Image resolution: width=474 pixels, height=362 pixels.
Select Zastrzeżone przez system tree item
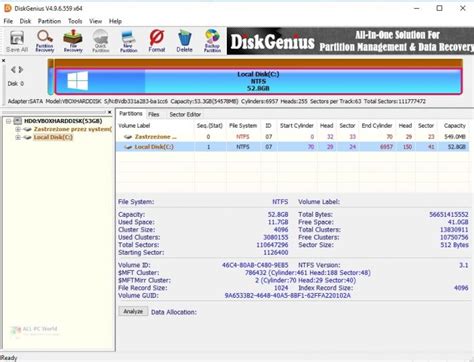[73, 129]
